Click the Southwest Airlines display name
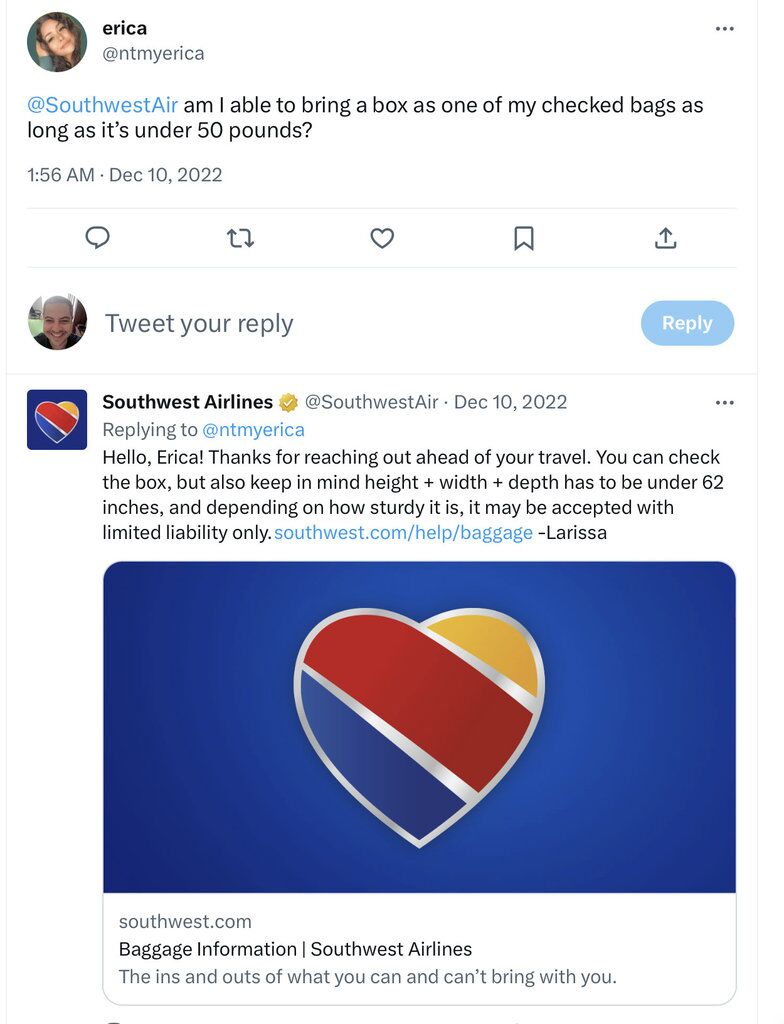The image size is (784, 1024). coord(187,402)
